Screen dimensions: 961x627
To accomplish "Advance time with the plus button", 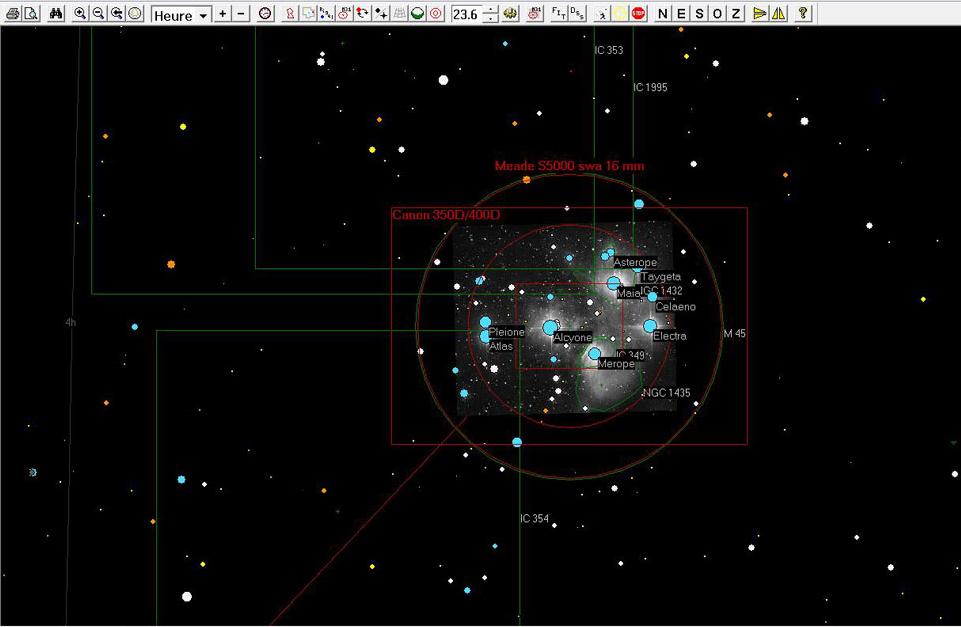I will coord(223,13).
